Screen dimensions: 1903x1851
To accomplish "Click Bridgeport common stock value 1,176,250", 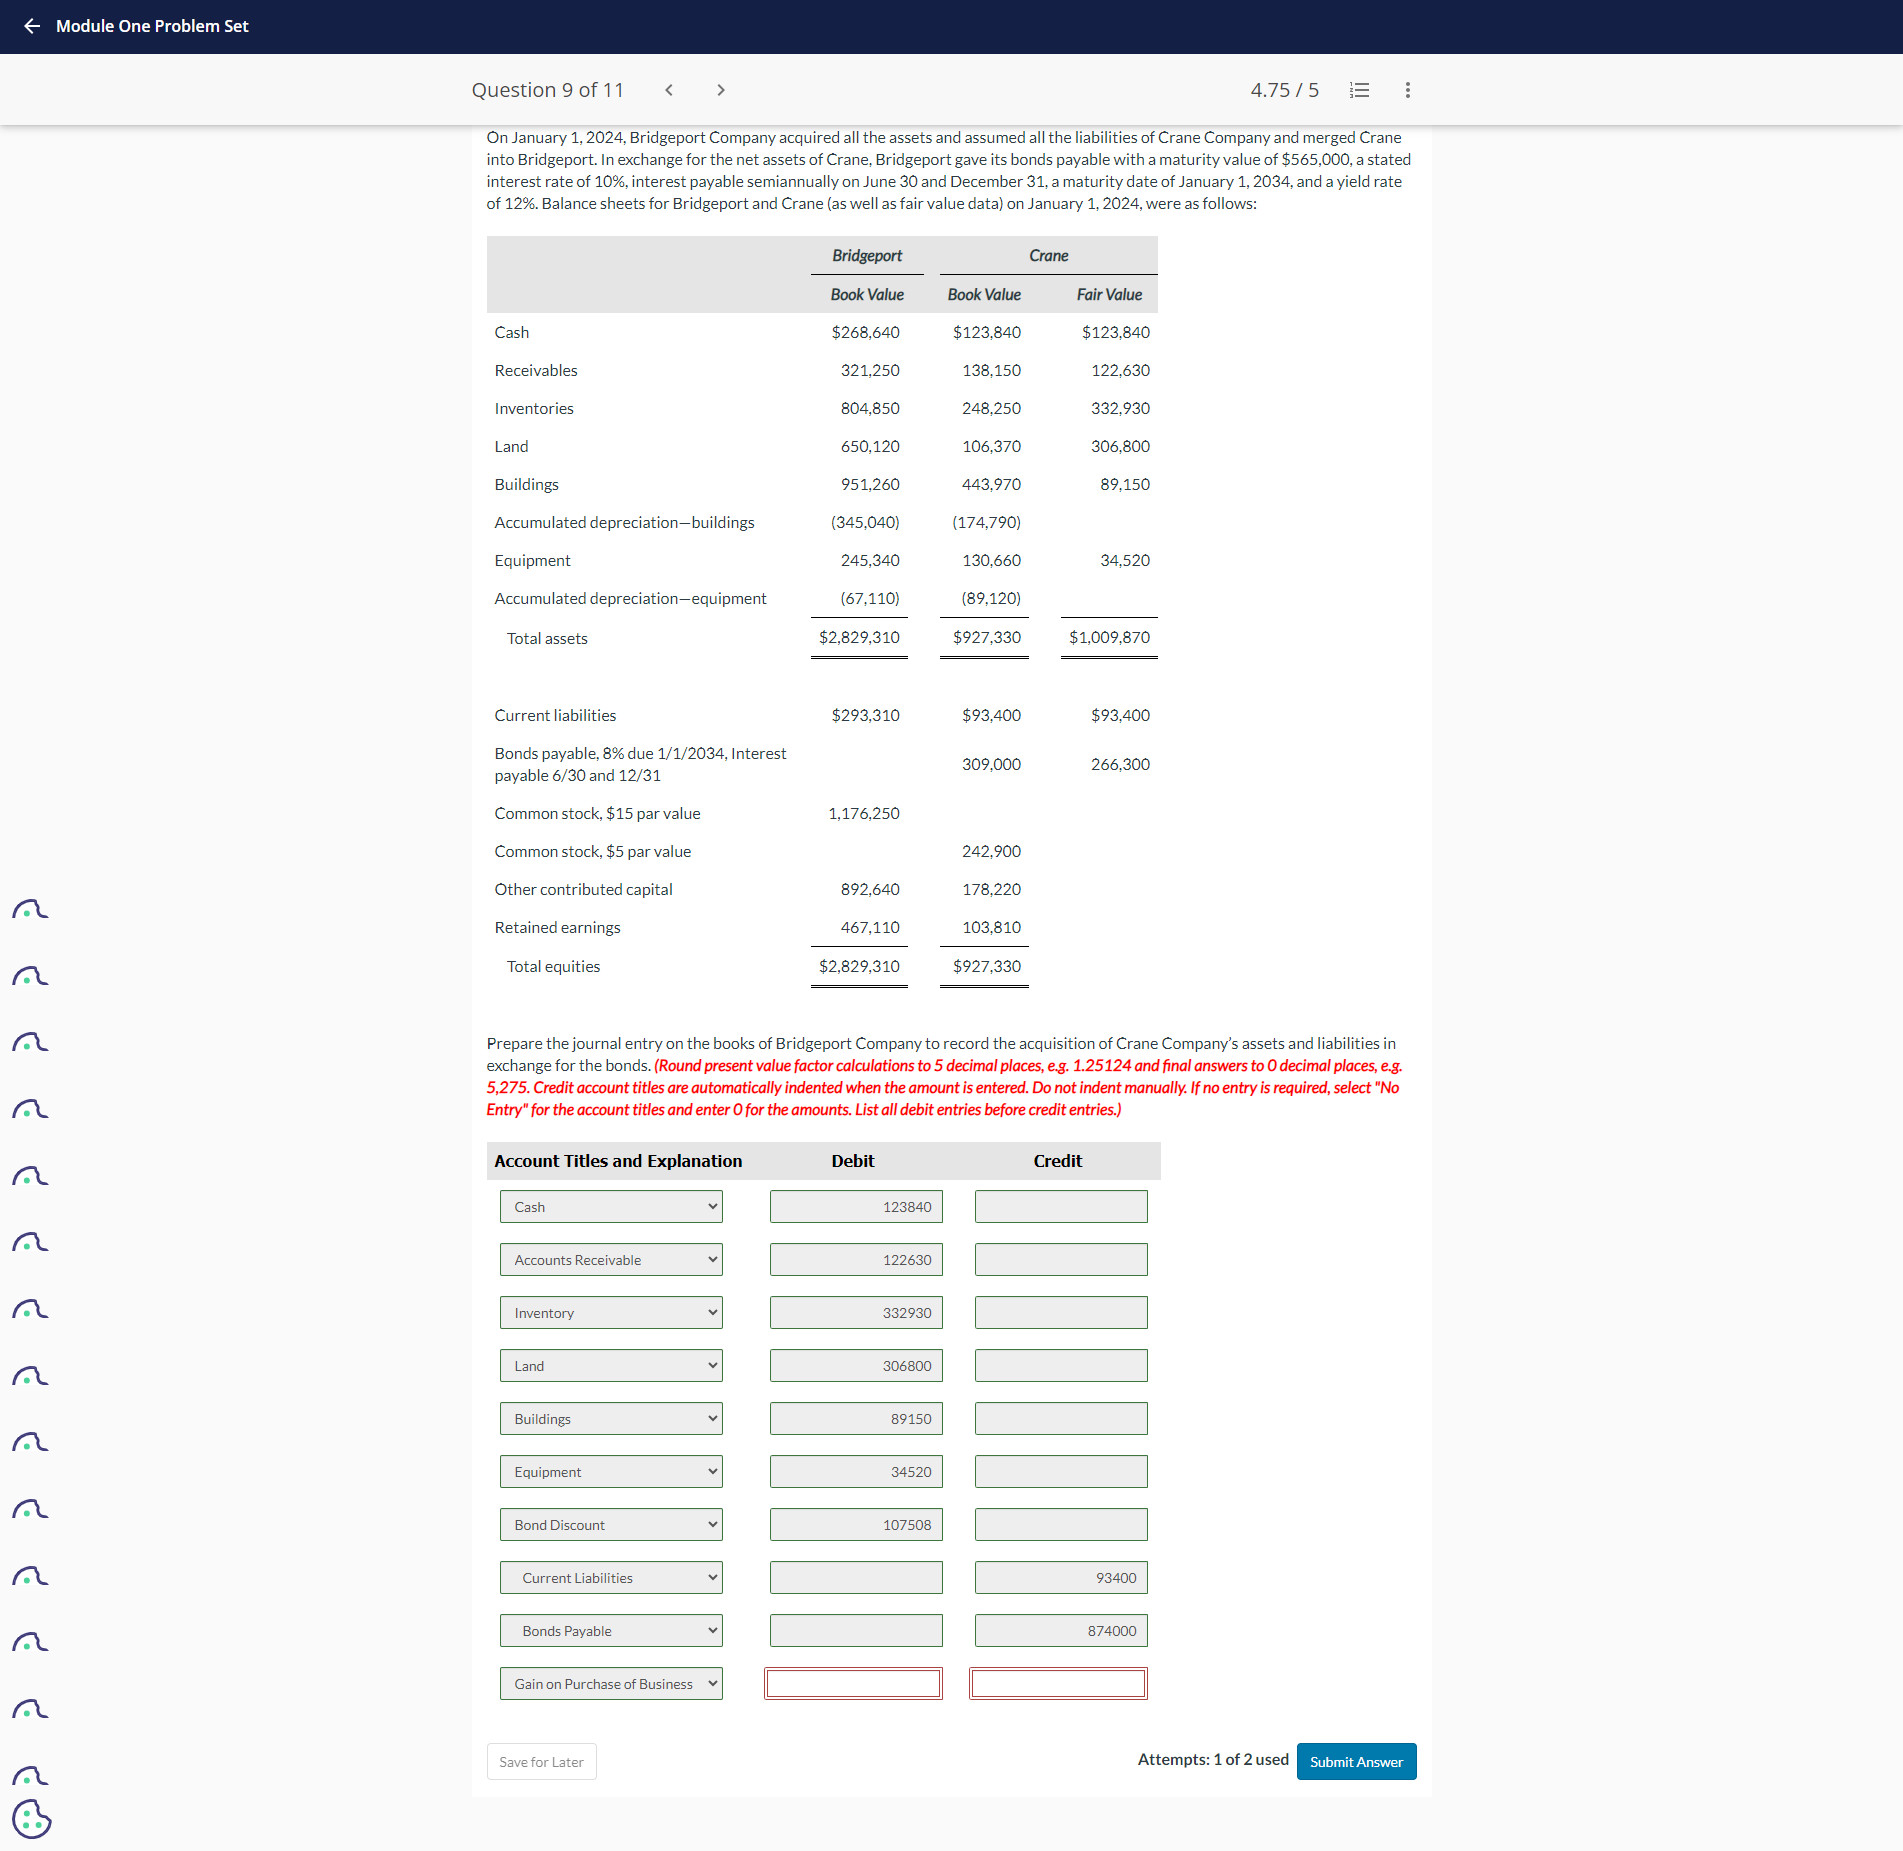I will pyautogui.click(x=864, y=814).
